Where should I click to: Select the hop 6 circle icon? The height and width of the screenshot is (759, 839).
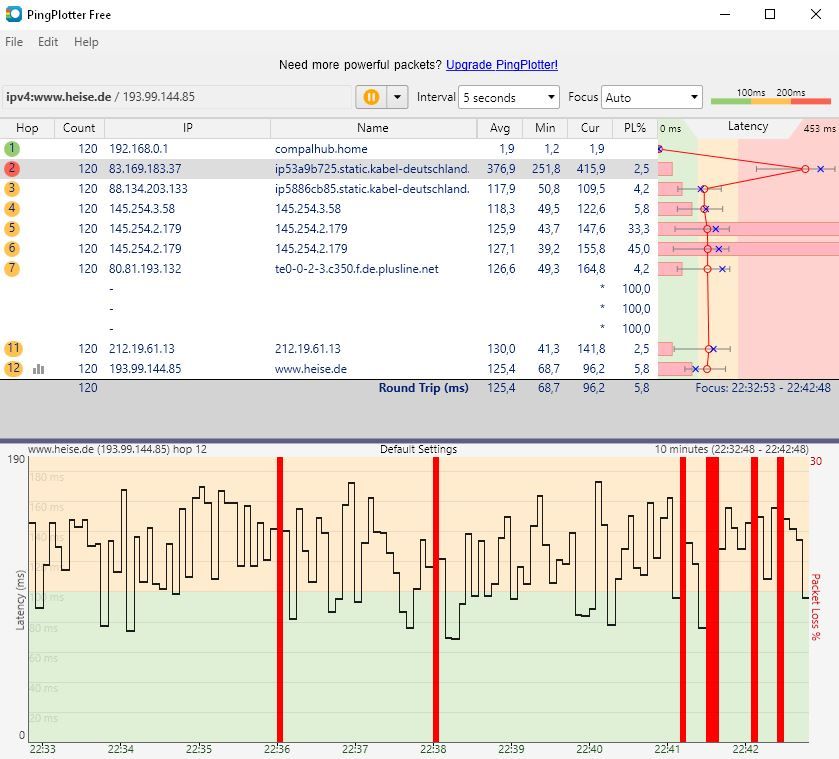pos(12,248)
